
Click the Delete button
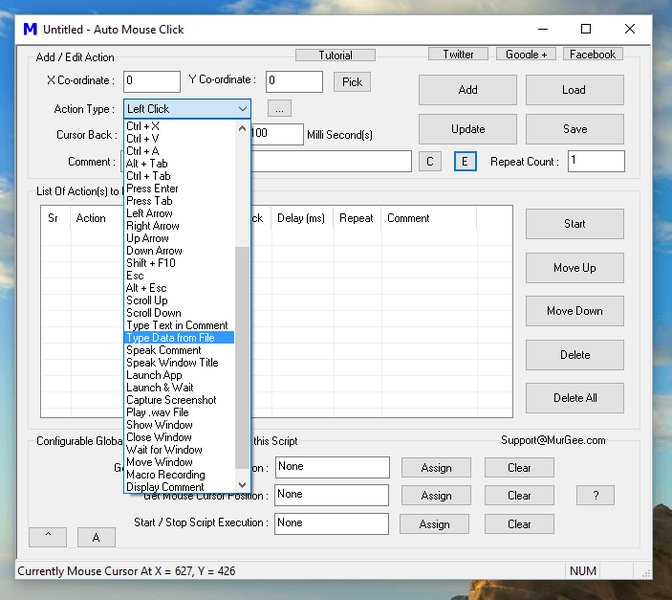coord(574,355)
